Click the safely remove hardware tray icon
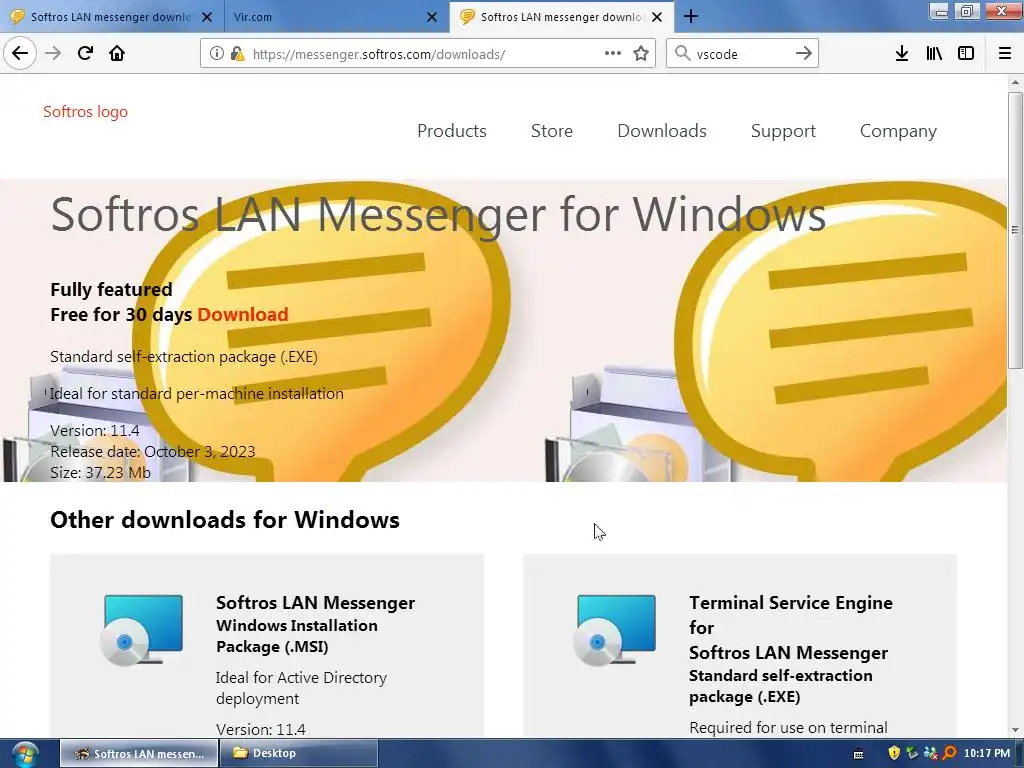This screenshot has width=1024, height=768. coord(912,753)
